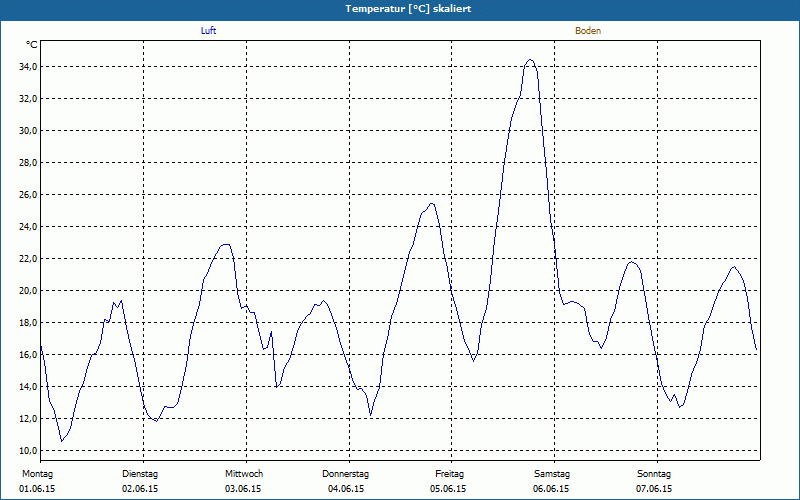Select the 14,0 y-axis value
Screen dimensions: 800x500
[x=27, y=387]
